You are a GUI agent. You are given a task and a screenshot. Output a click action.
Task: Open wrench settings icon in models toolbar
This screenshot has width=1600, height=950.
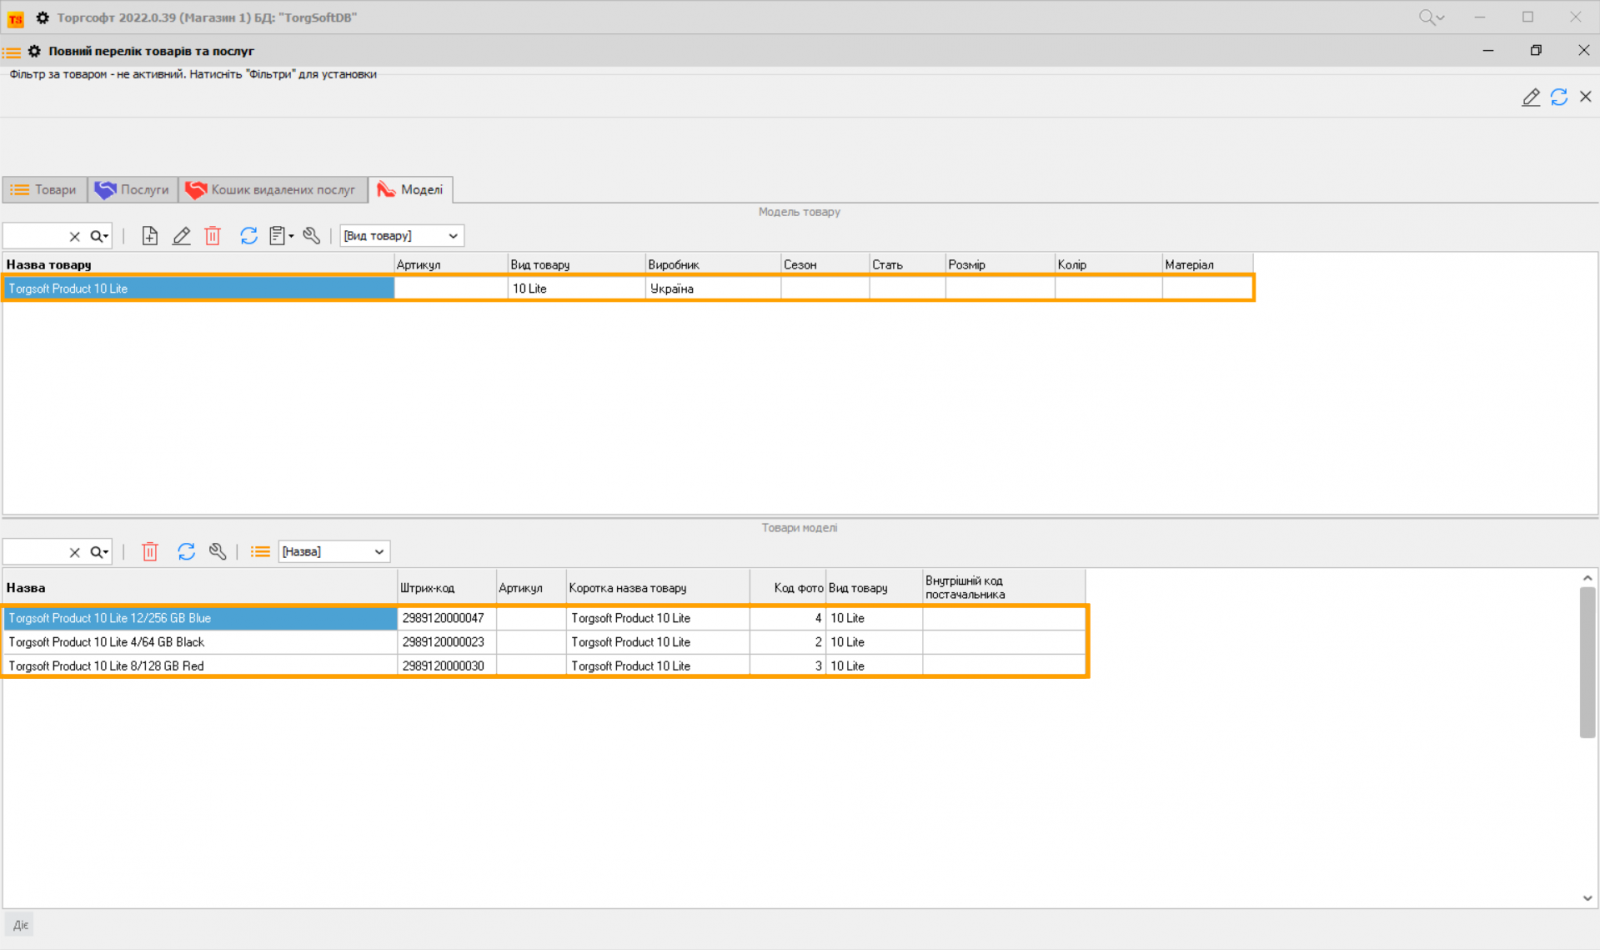pyautogui.click(x=312, y=236)
